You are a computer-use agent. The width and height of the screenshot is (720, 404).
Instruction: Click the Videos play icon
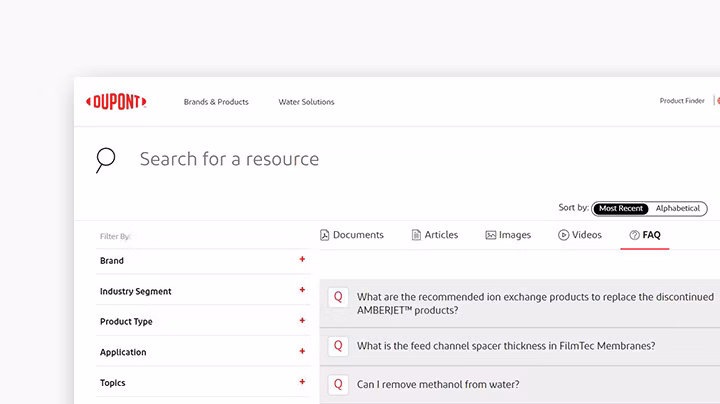click(x=563, y=235)
